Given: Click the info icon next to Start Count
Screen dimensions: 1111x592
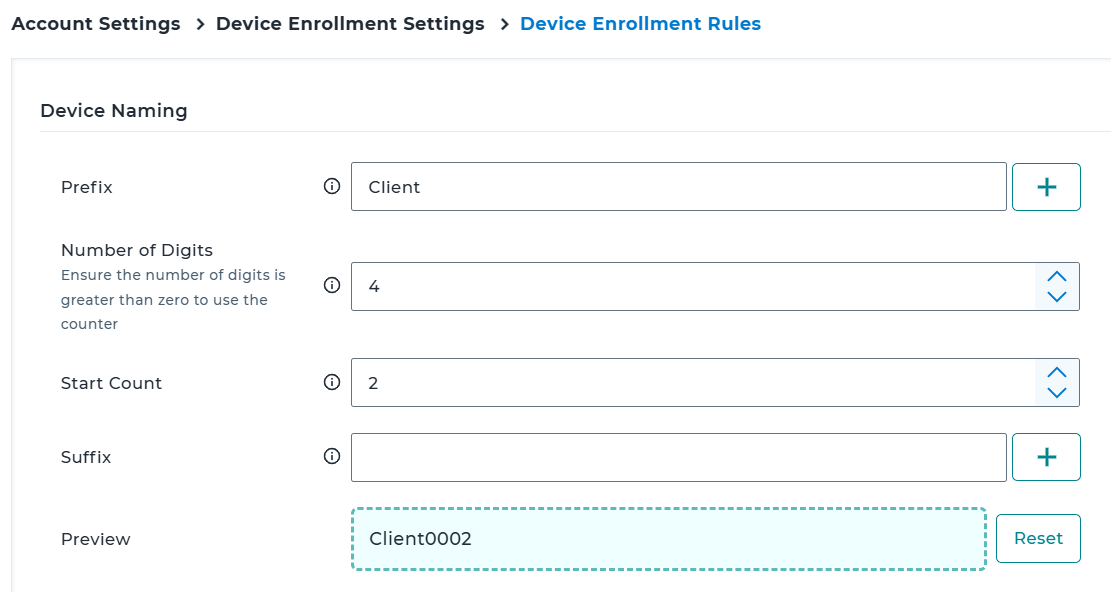Looking at the screenshot, I should pyautogui.click(x=332, y=383).
